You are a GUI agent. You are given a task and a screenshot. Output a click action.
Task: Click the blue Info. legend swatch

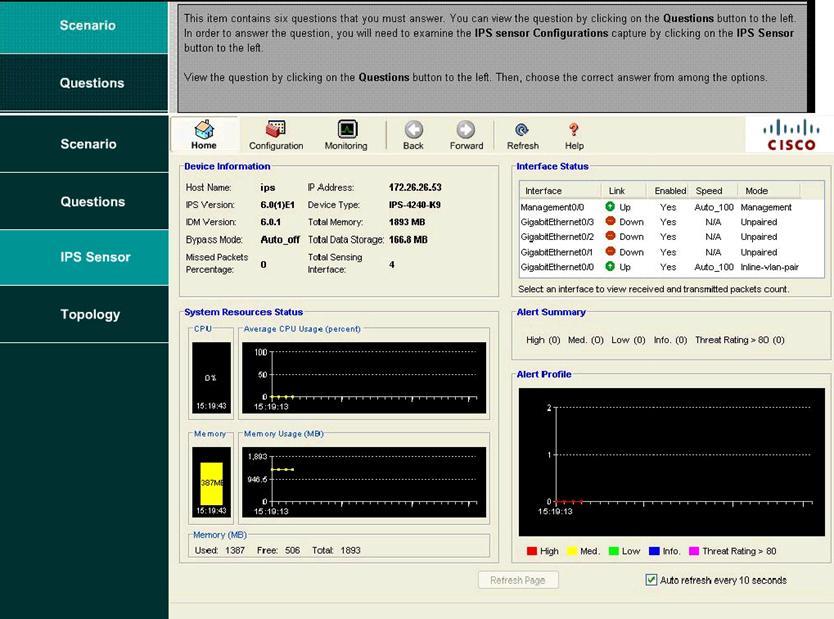[x=654, y=551]
